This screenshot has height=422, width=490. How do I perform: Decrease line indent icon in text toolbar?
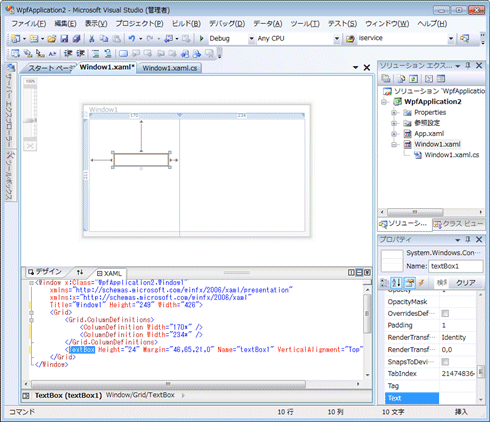tap(68, 53)
